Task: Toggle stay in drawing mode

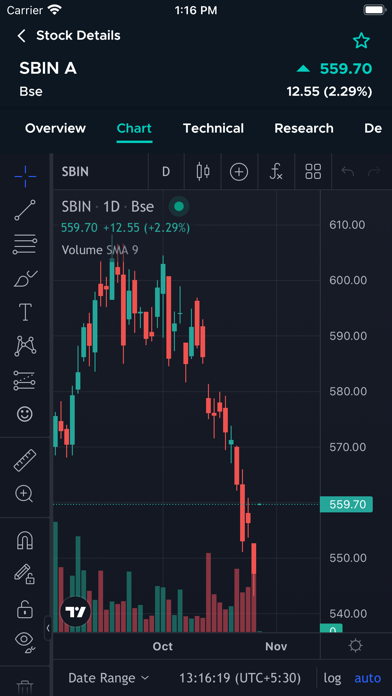Action: click(25, 574)
